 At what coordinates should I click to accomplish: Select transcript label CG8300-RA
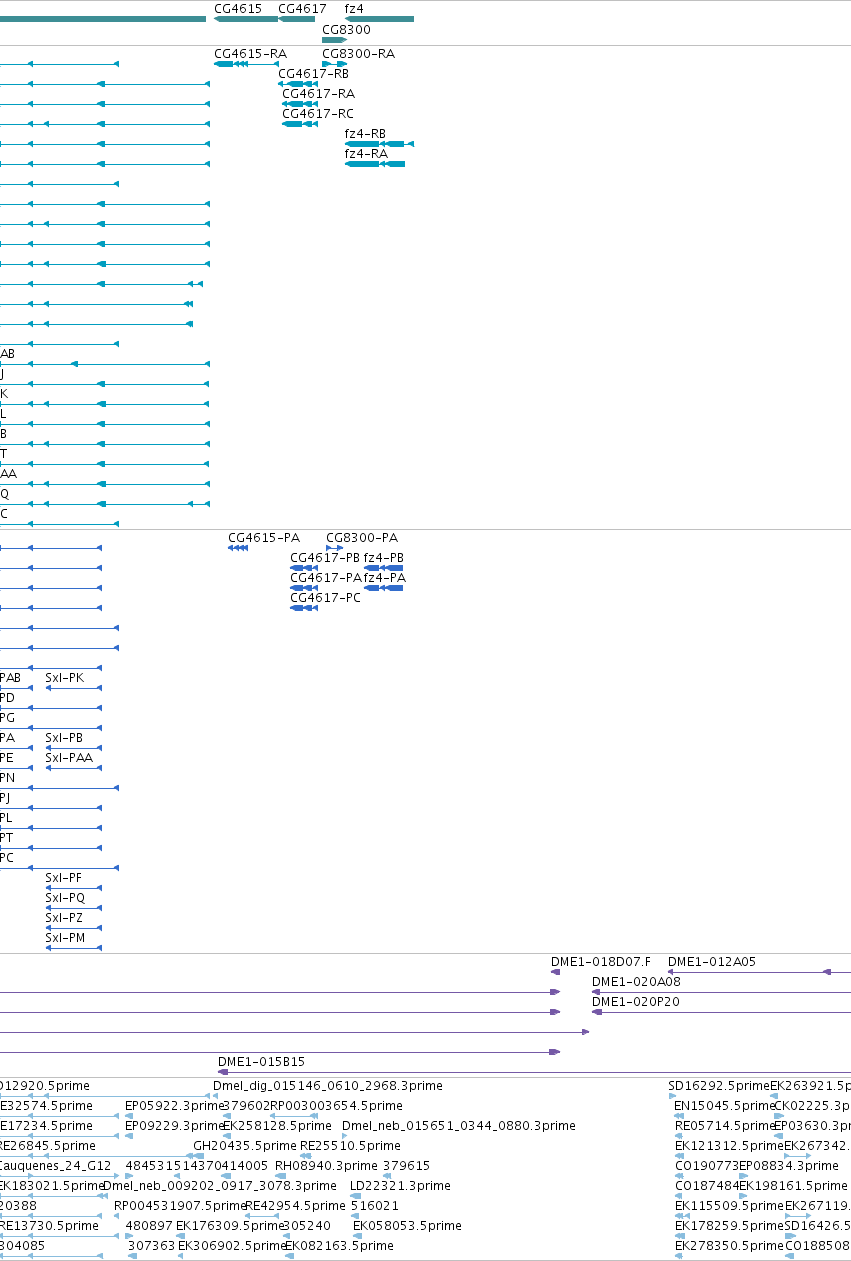pos(358,54)
